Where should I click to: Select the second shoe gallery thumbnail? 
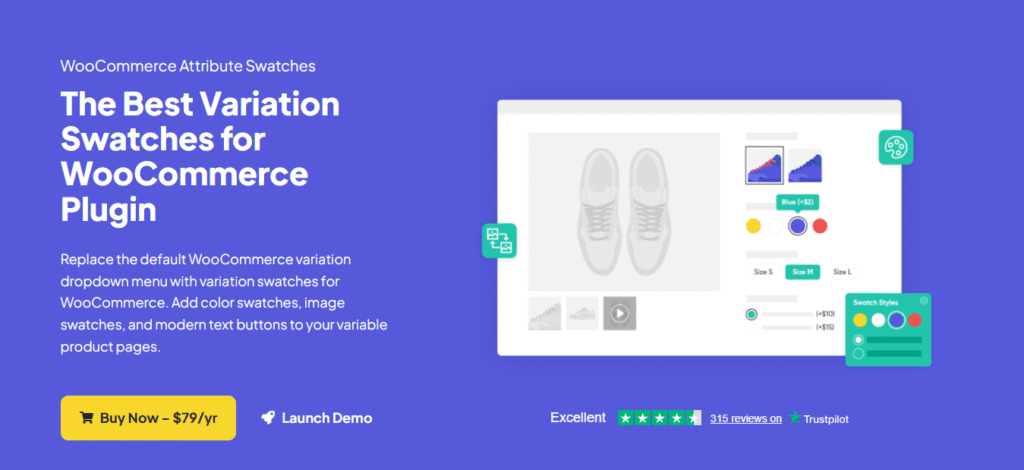click(x=582, y=313)
